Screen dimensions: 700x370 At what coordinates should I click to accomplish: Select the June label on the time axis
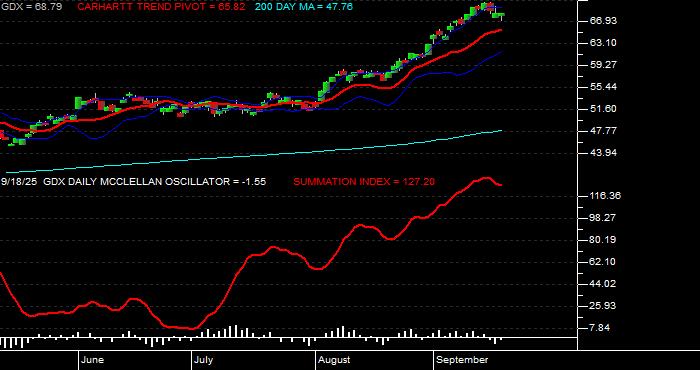click(x=93, y=360)
